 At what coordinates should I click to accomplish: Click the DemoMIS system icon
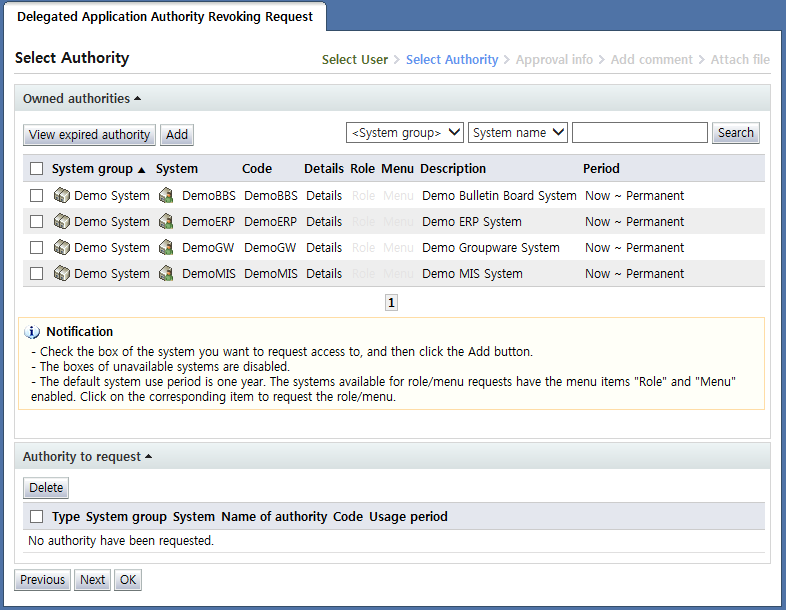click(x=166, y=274)
